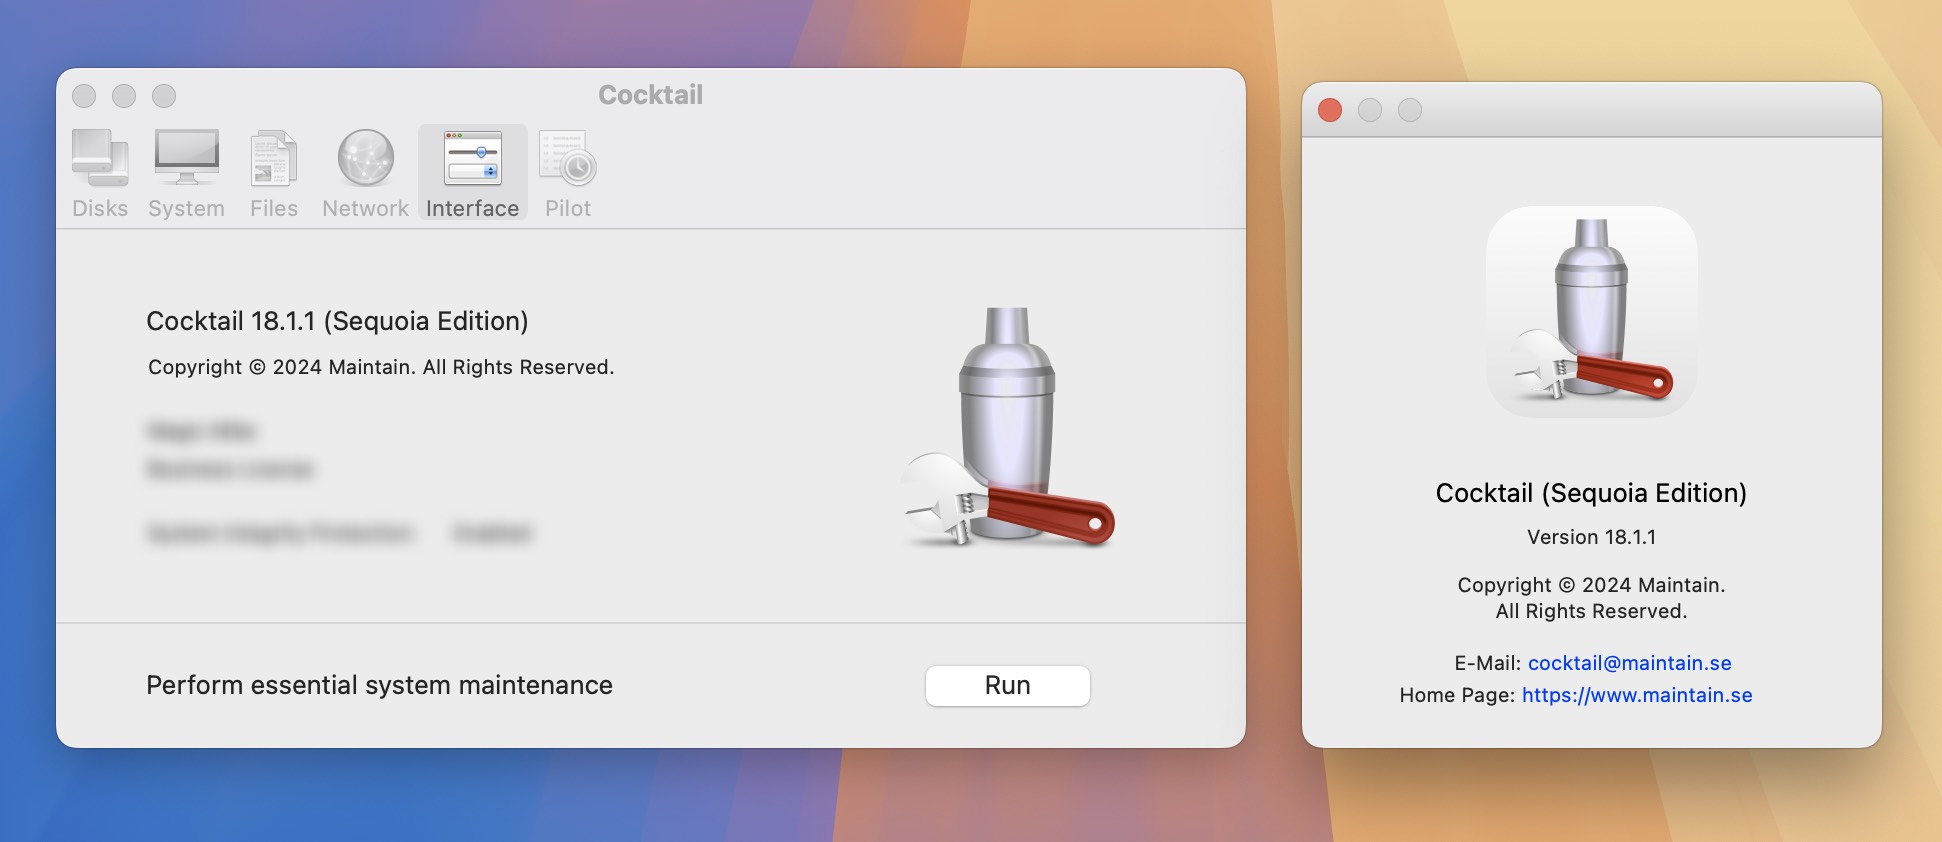Click the Cocktail app icon in About window

point(1592,311)
